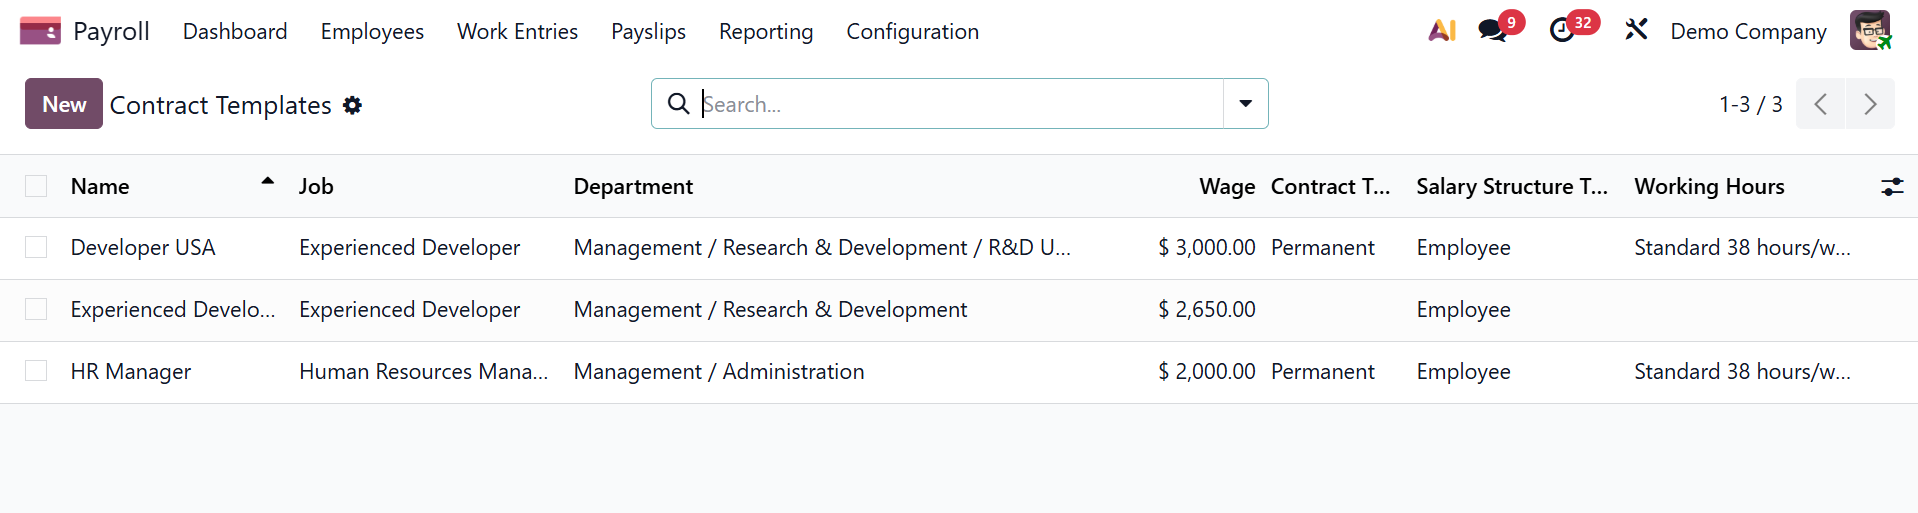Open optional columns adjust icon

(1892, 186)
